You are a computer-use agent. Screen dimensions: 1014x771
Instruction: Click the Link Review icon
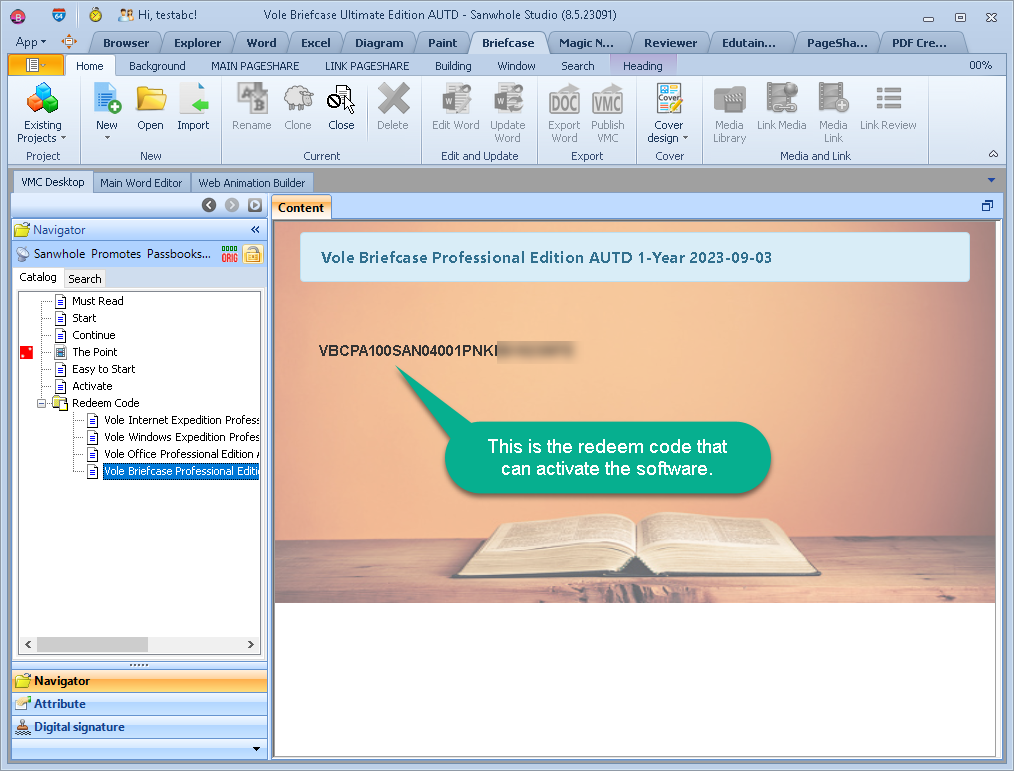pyautogui.click(x=888, y=107)
